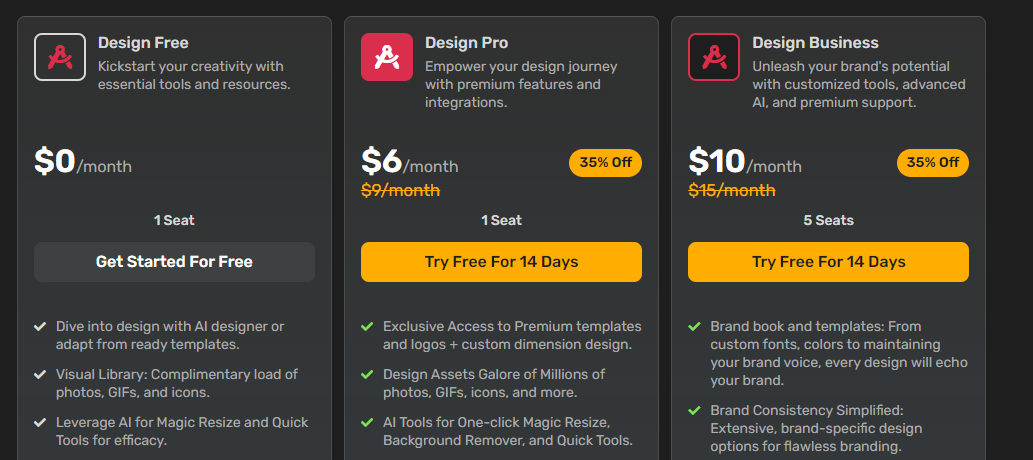Click the 35% Off badge on Design Business
1033x460 pixels.
coord(933,163)
